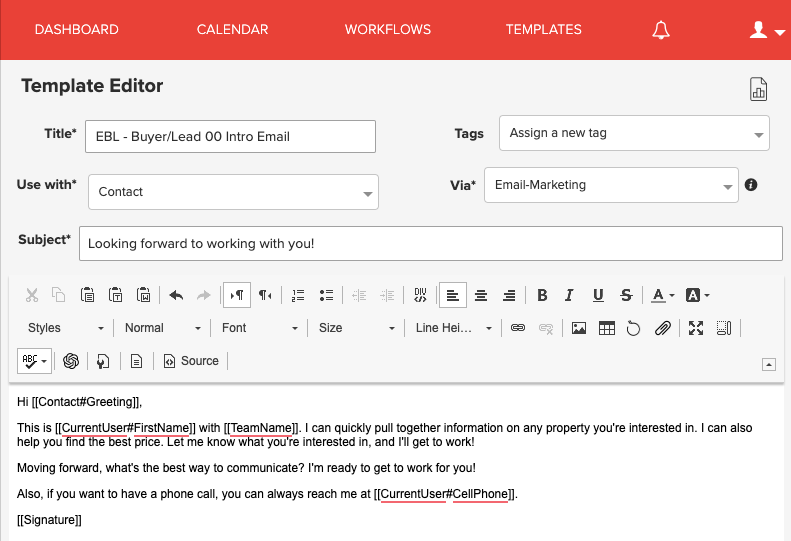Set text direction left to right

click(x=237, y=295)
